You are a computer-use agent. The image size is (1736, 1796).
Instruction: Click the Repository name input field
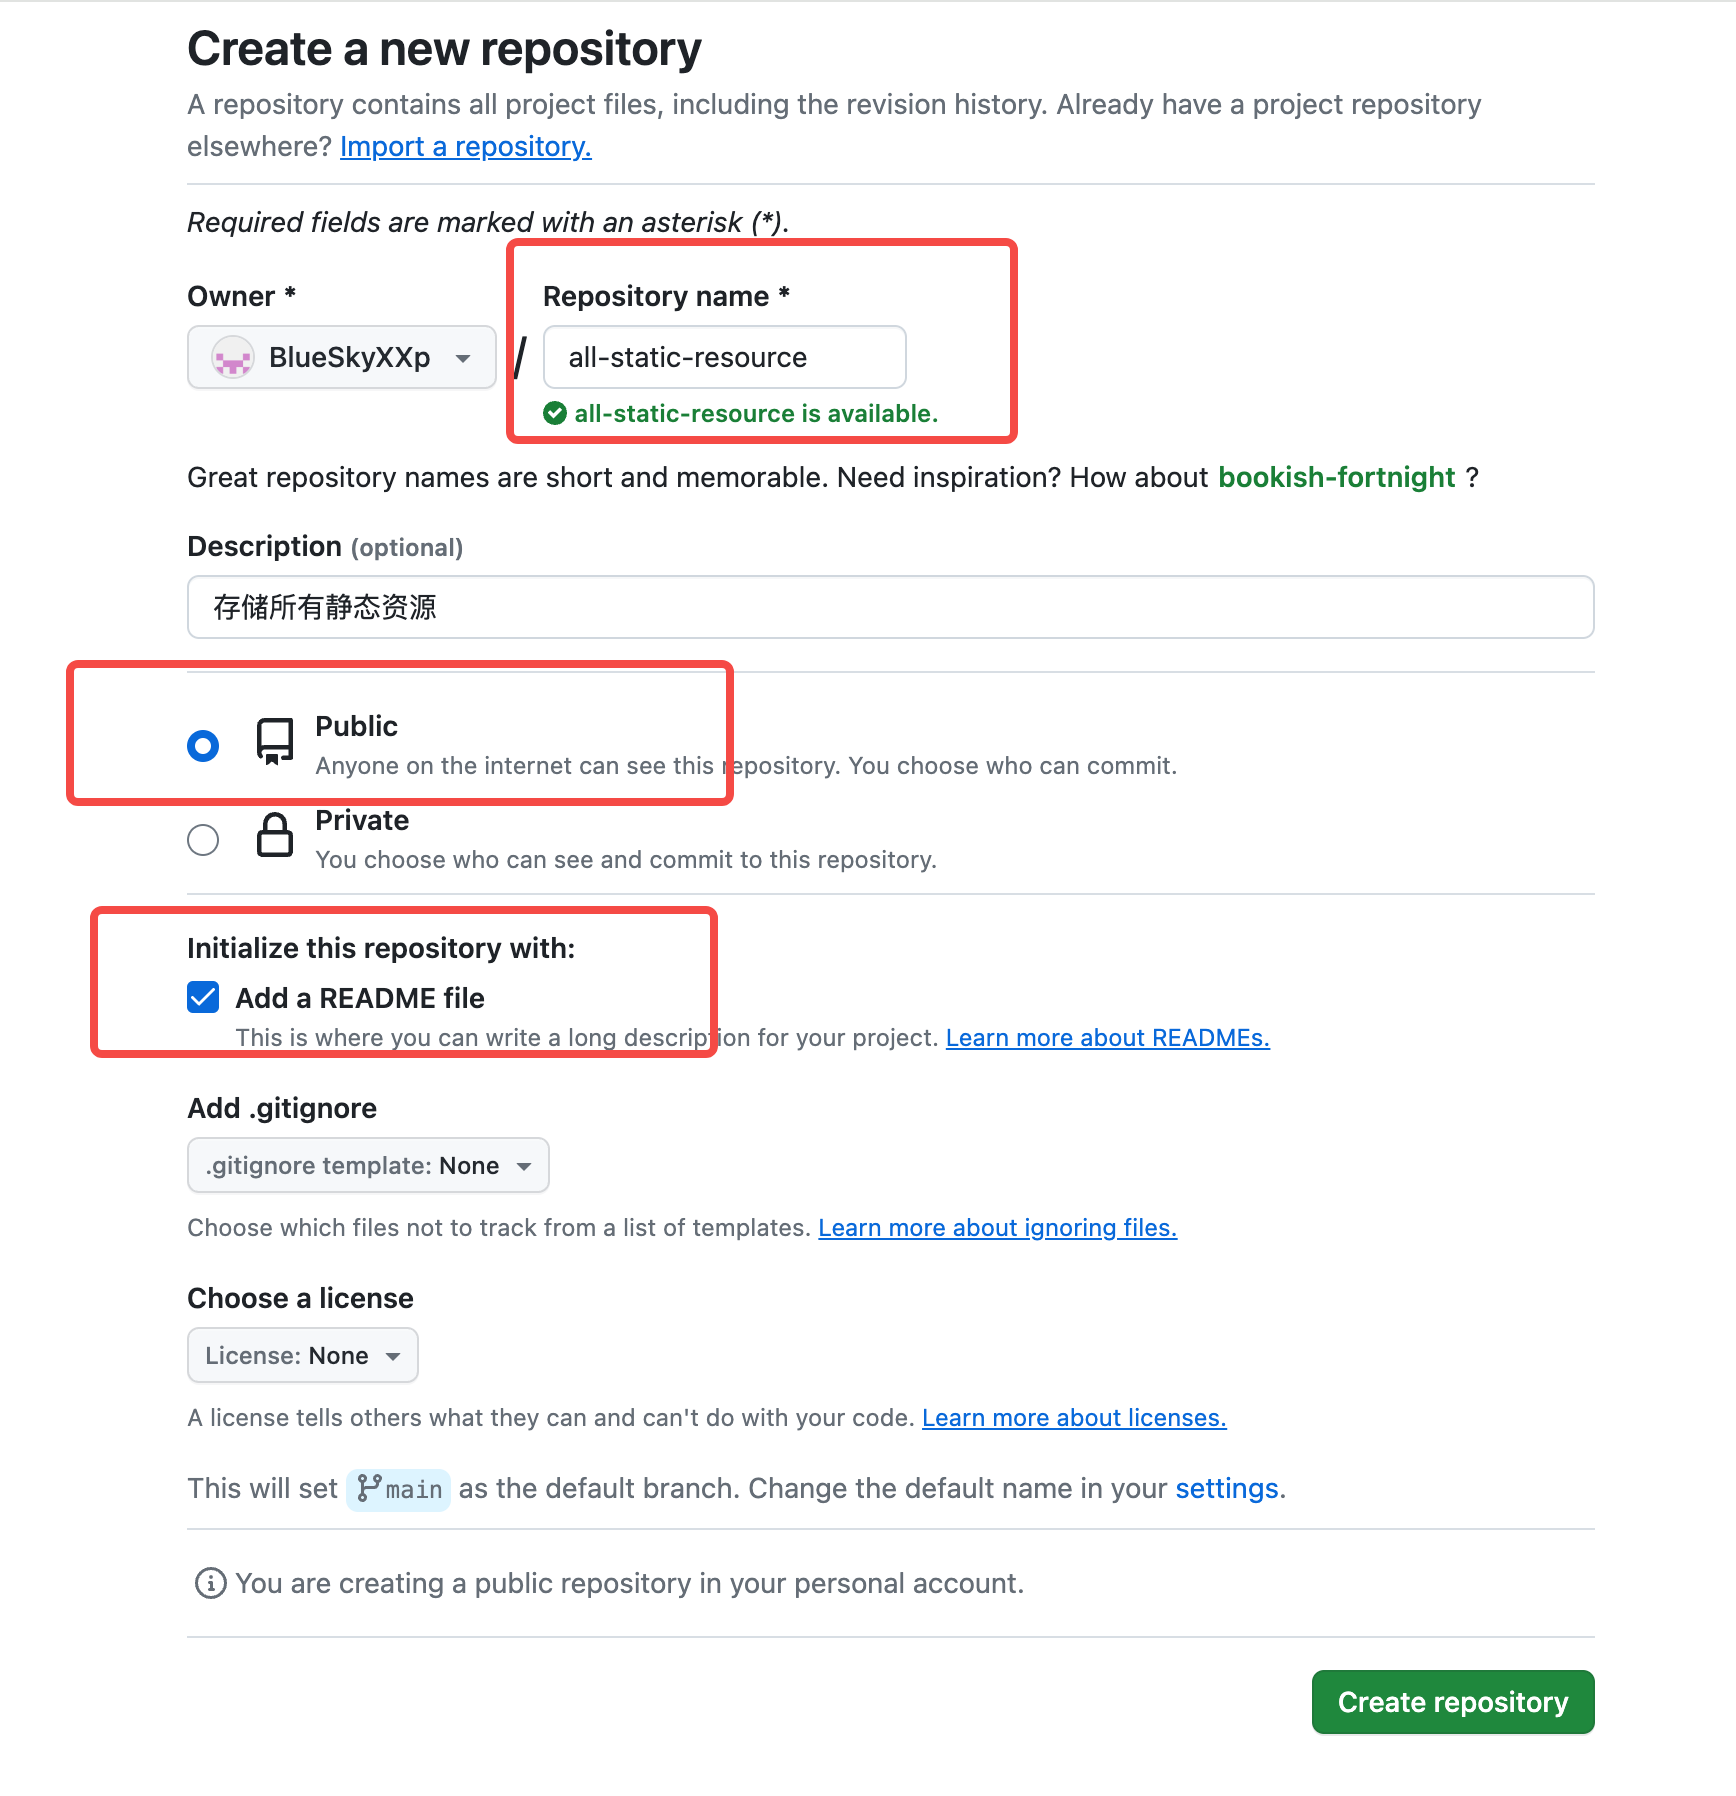[724, 358]
